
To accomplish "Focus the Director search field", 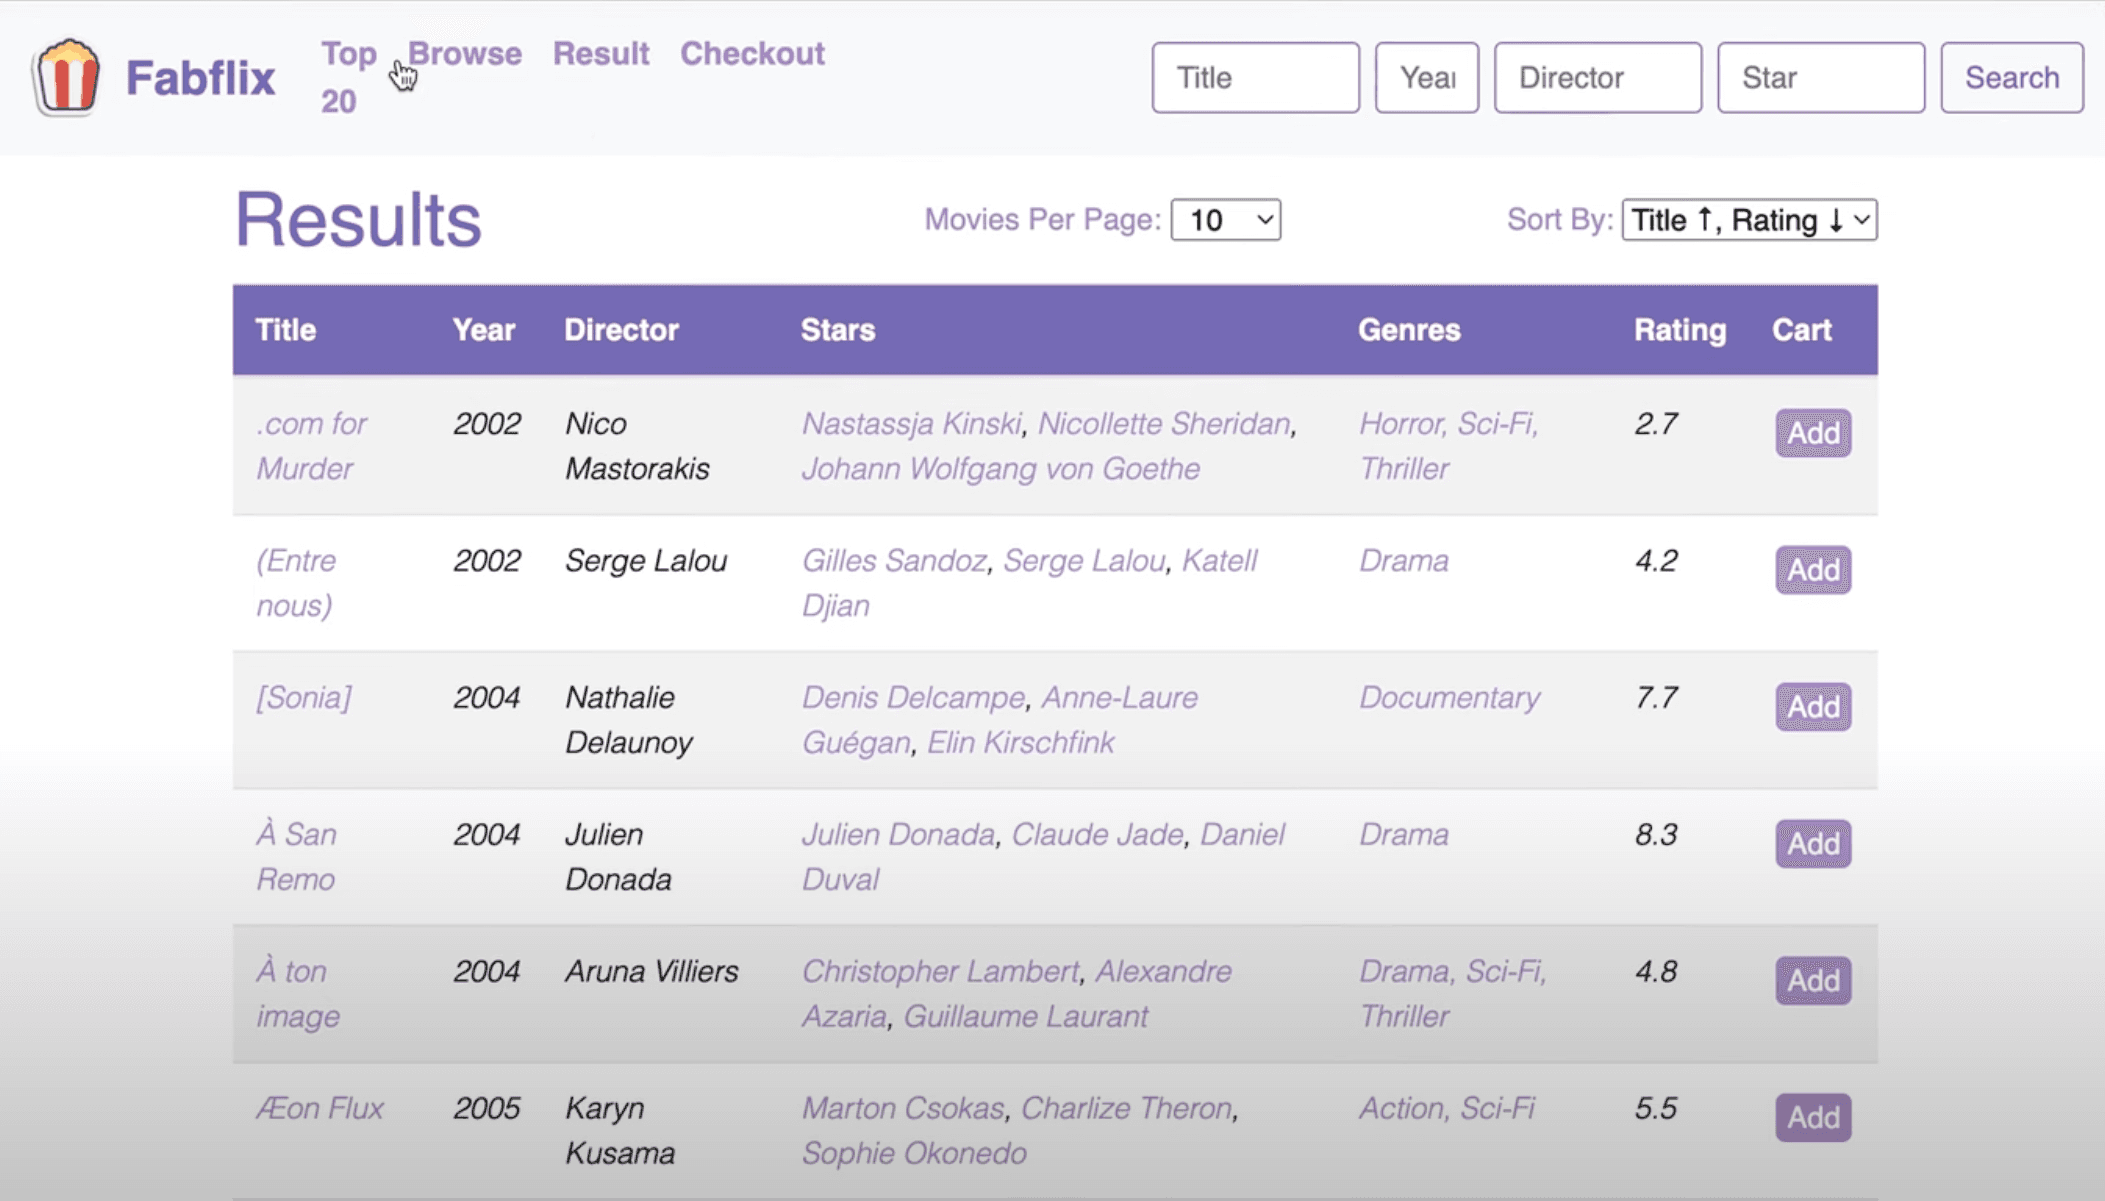I will [x=1597, y=77].
